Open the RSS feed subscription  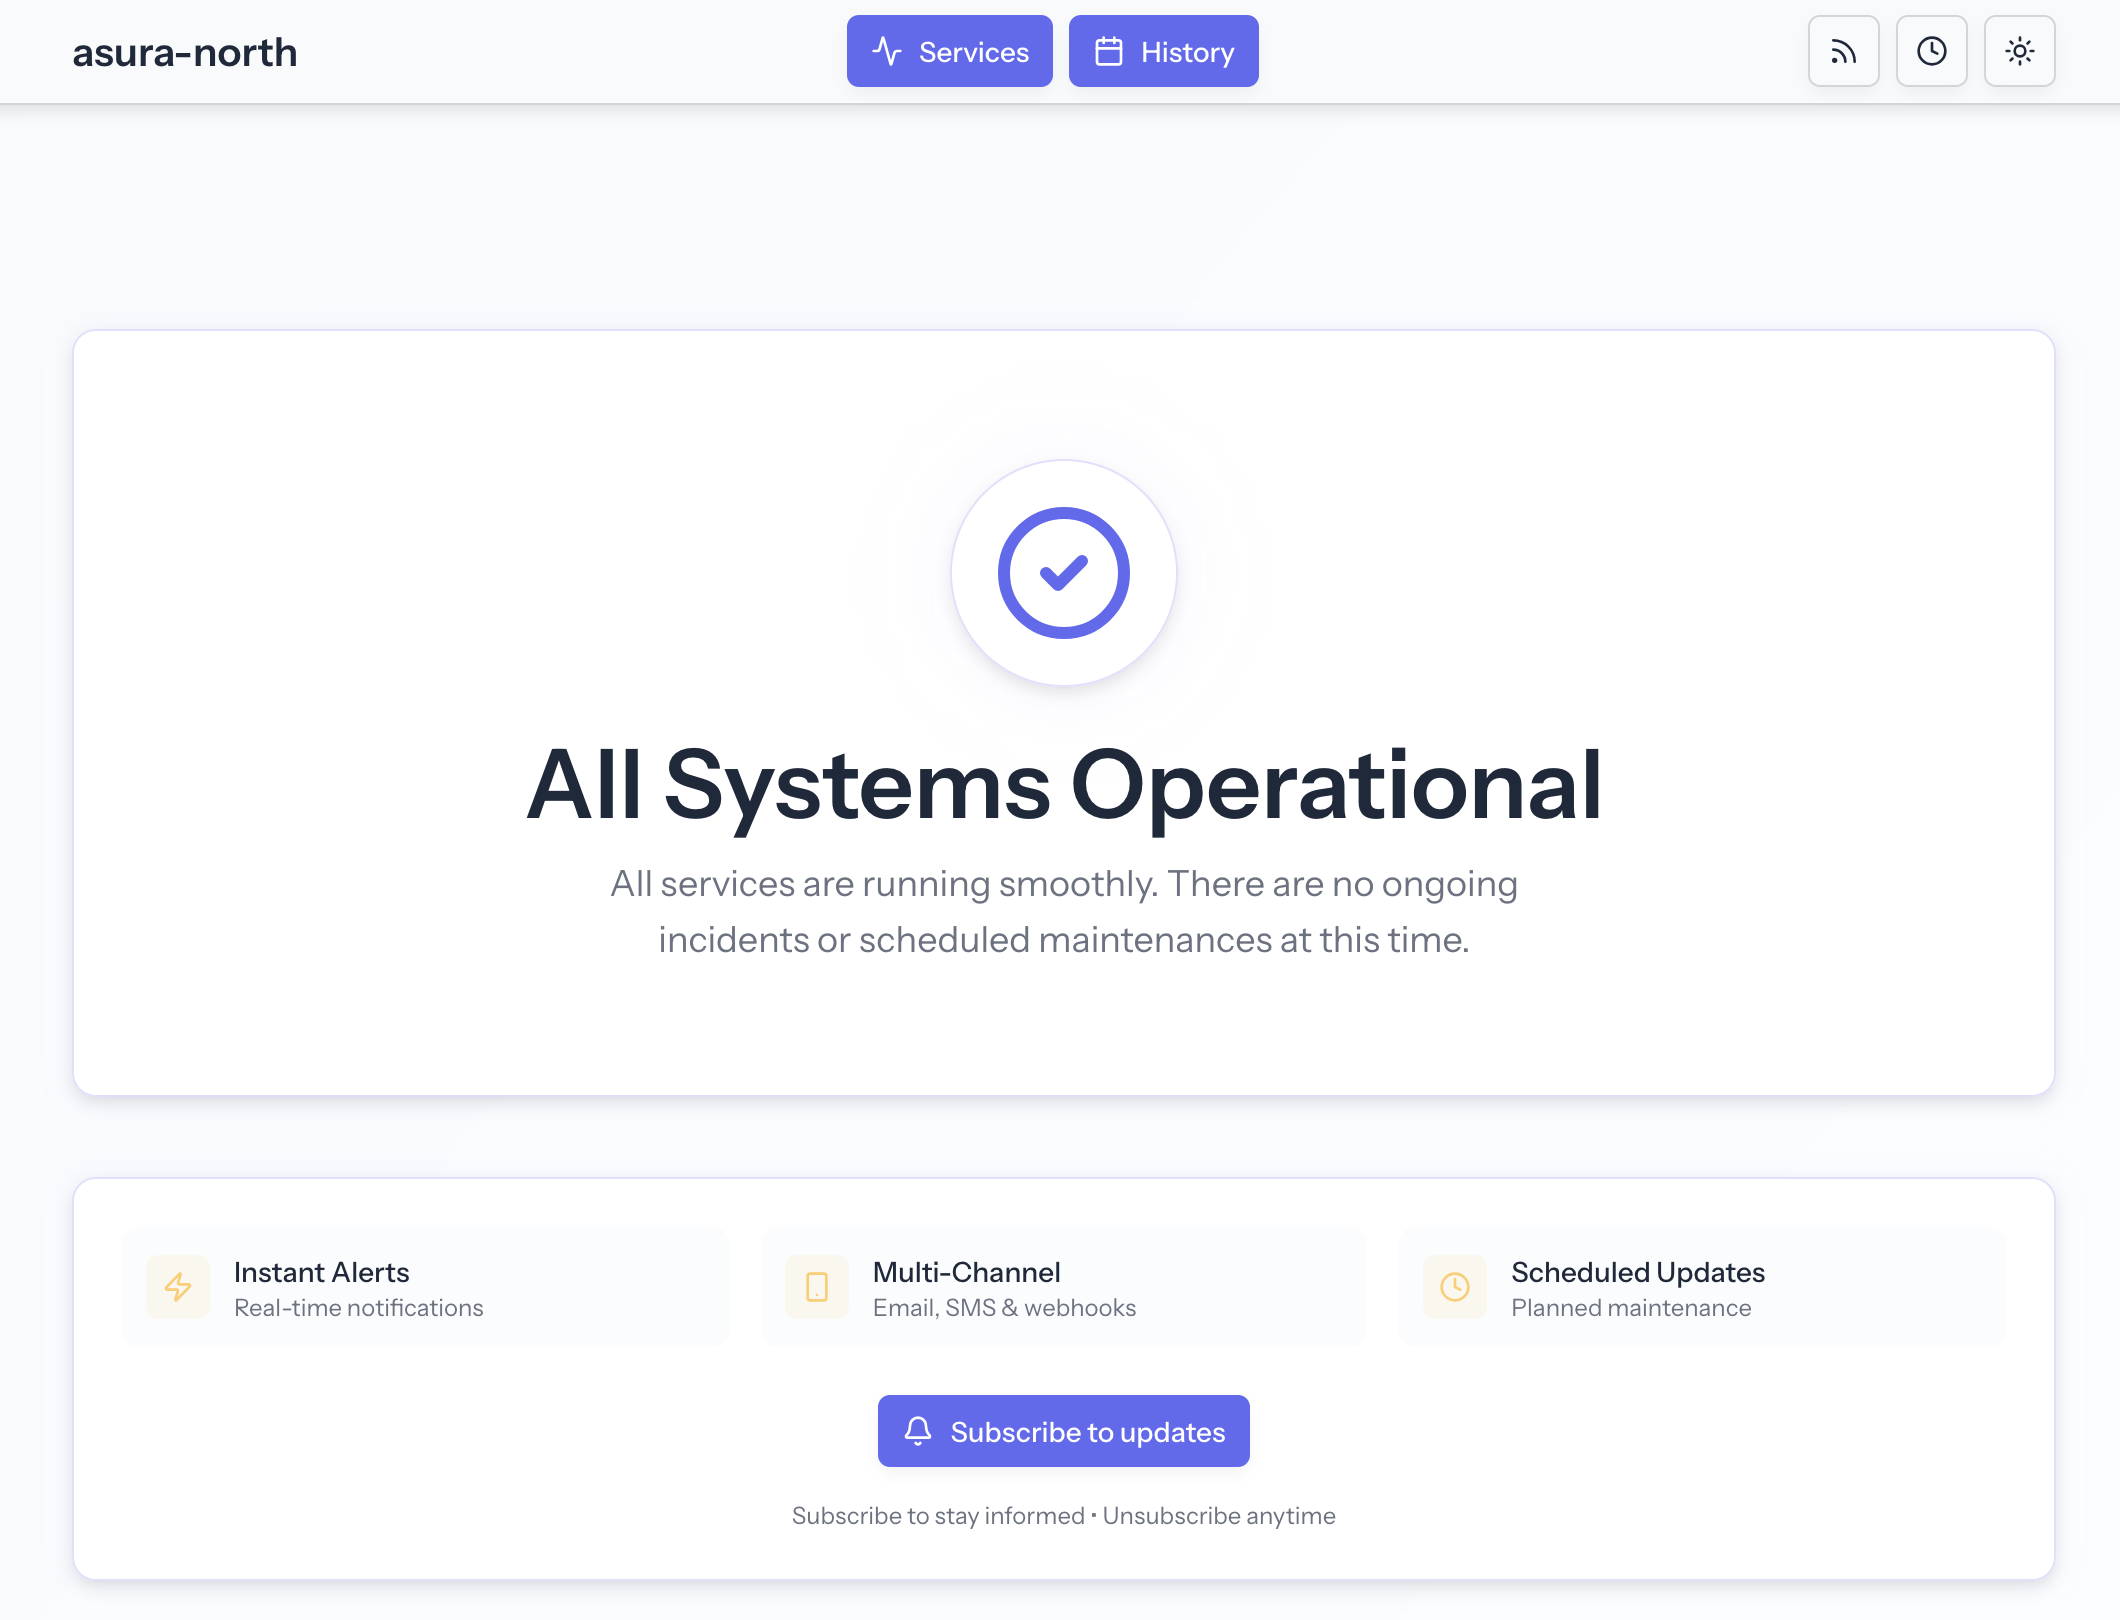coord(1843,51)
